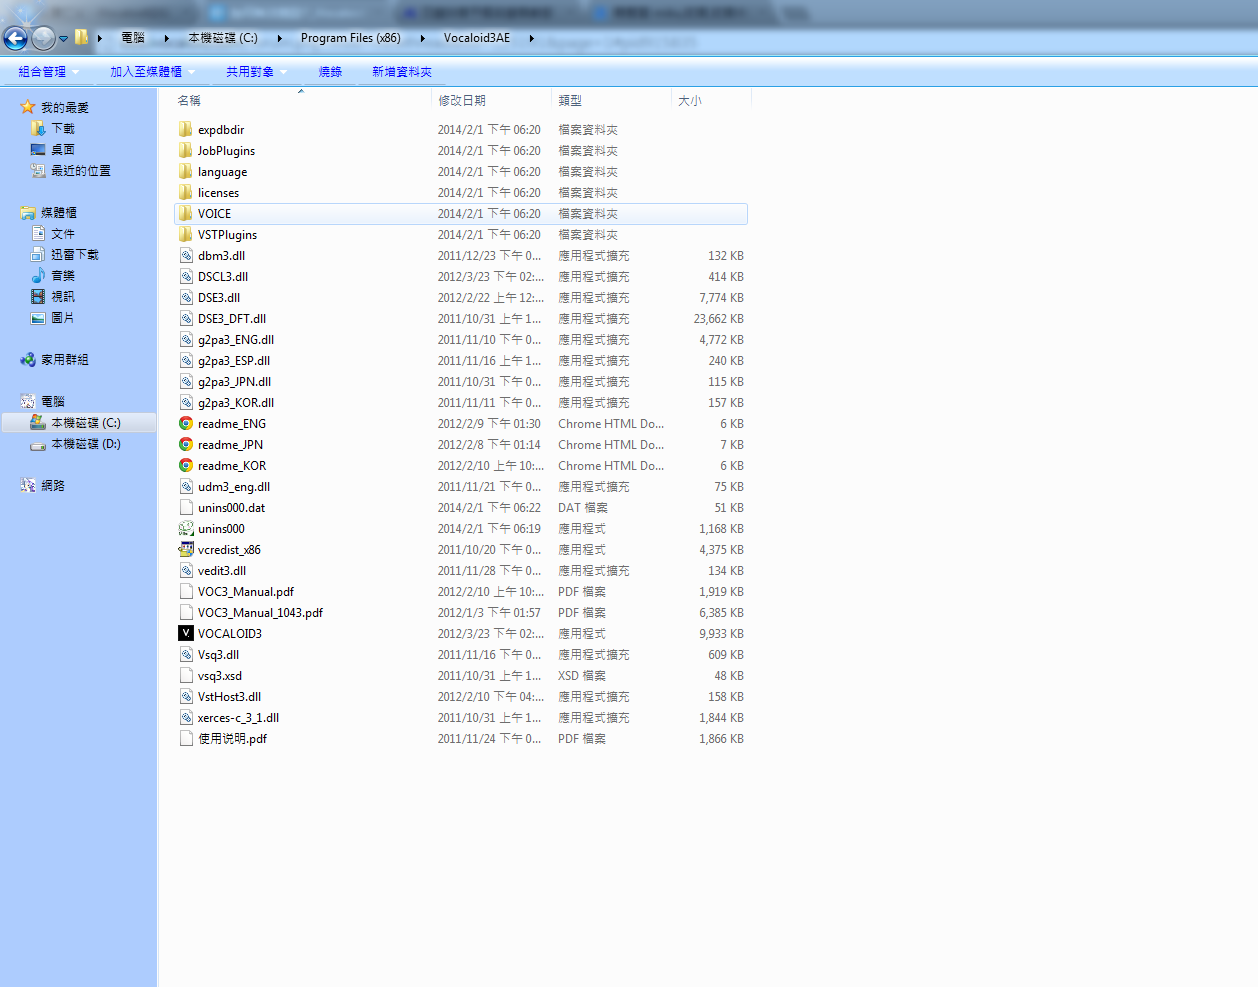Click the 新增資料夾 button
The width and height of the screenshot is (1258, 987).
[402, 72]
